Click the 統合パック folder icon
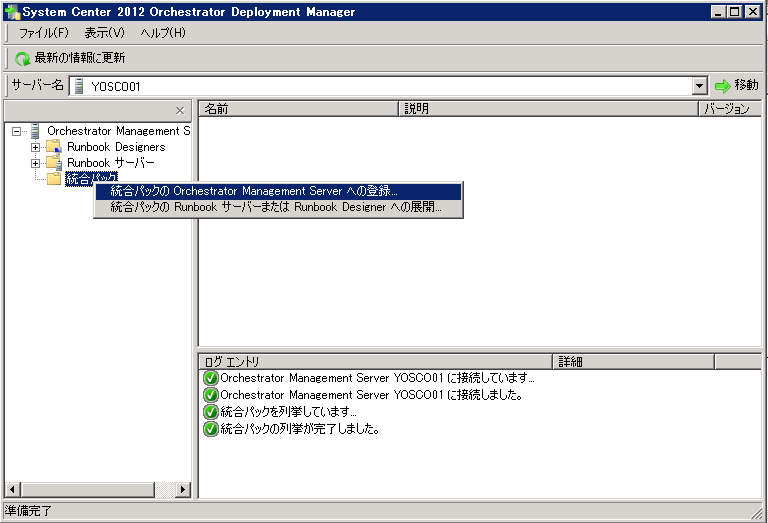 coord(54,178)
